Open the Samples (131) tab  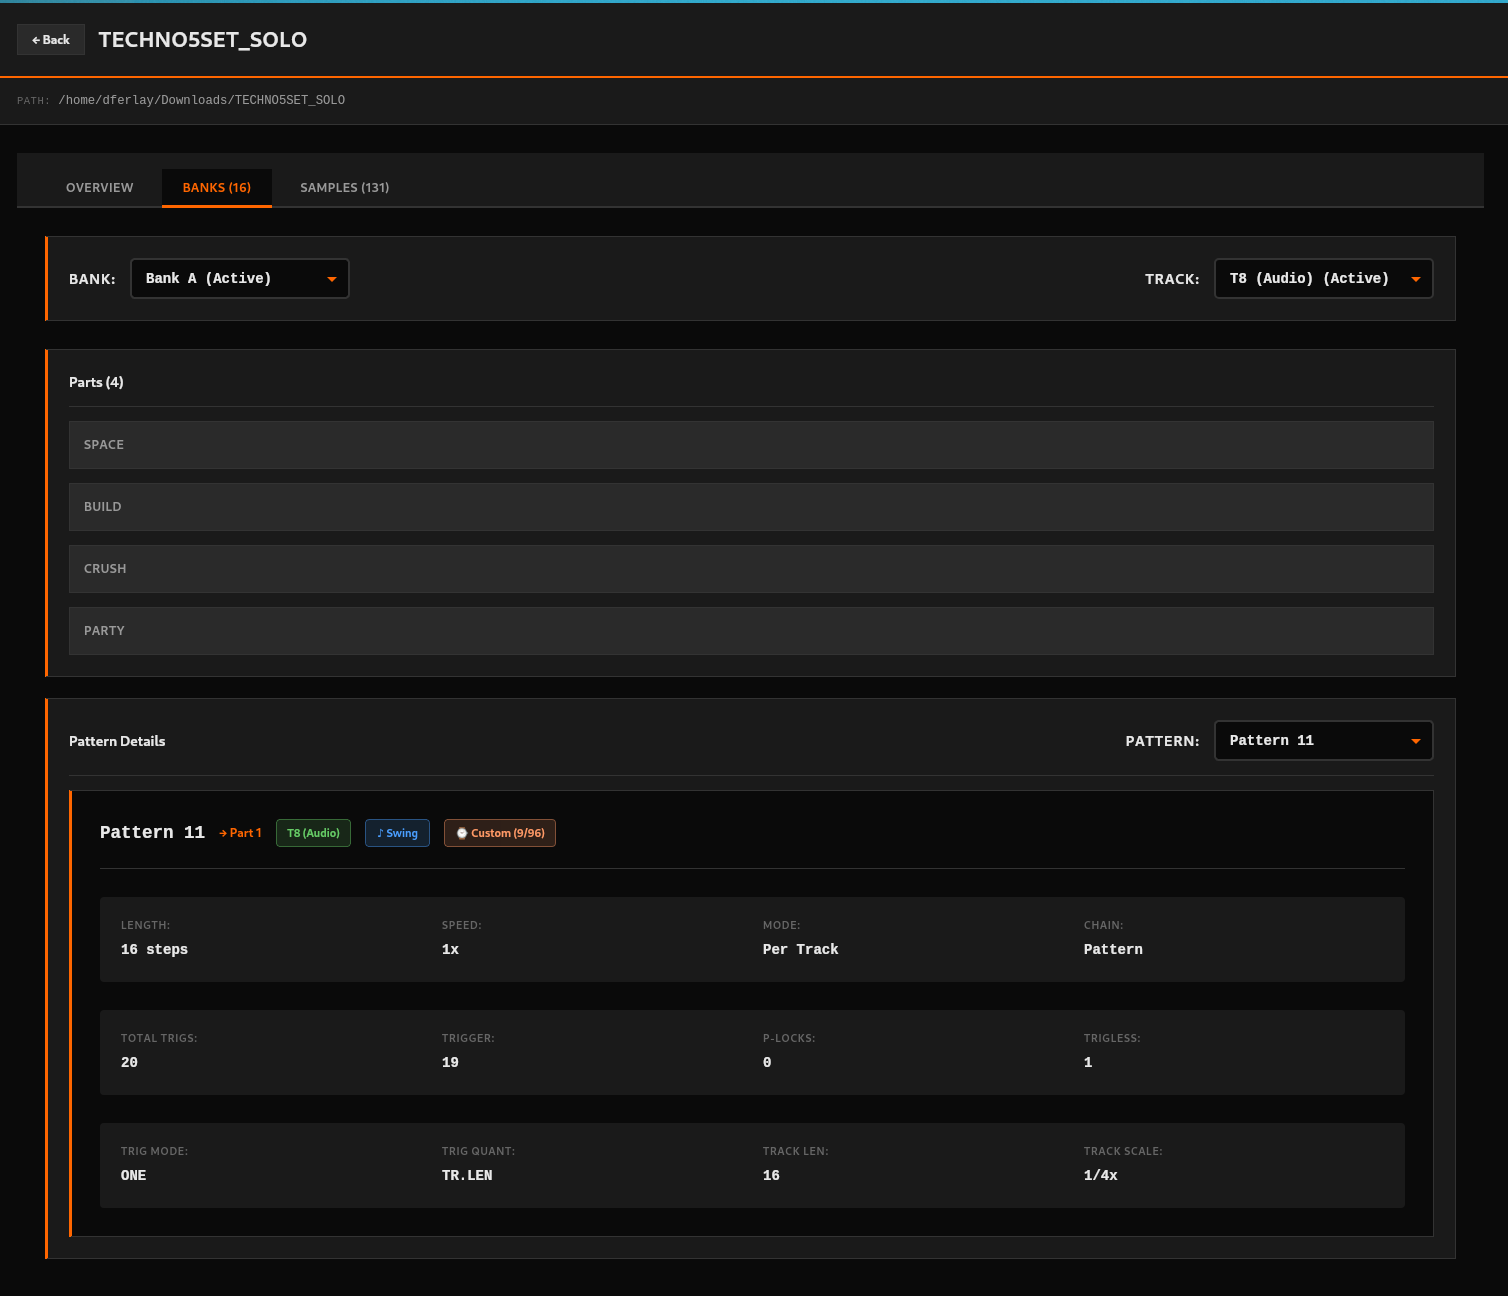click(344, 188)
